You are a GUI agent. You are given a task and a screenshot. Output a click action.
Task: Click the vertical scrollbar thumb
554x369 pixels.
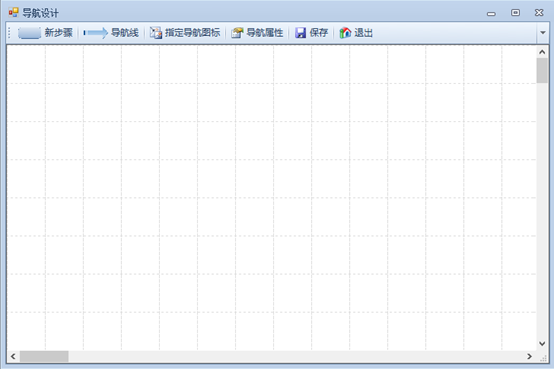point(542,71)
